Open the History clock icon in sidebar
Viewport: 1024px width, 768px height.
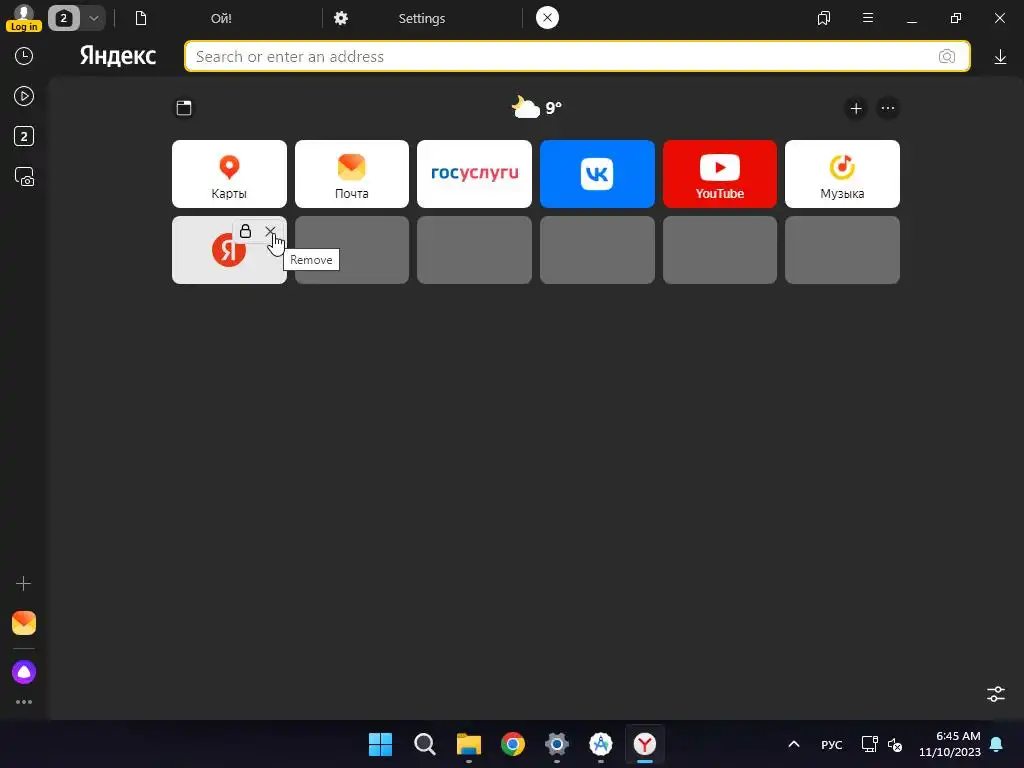coord(24,56)
